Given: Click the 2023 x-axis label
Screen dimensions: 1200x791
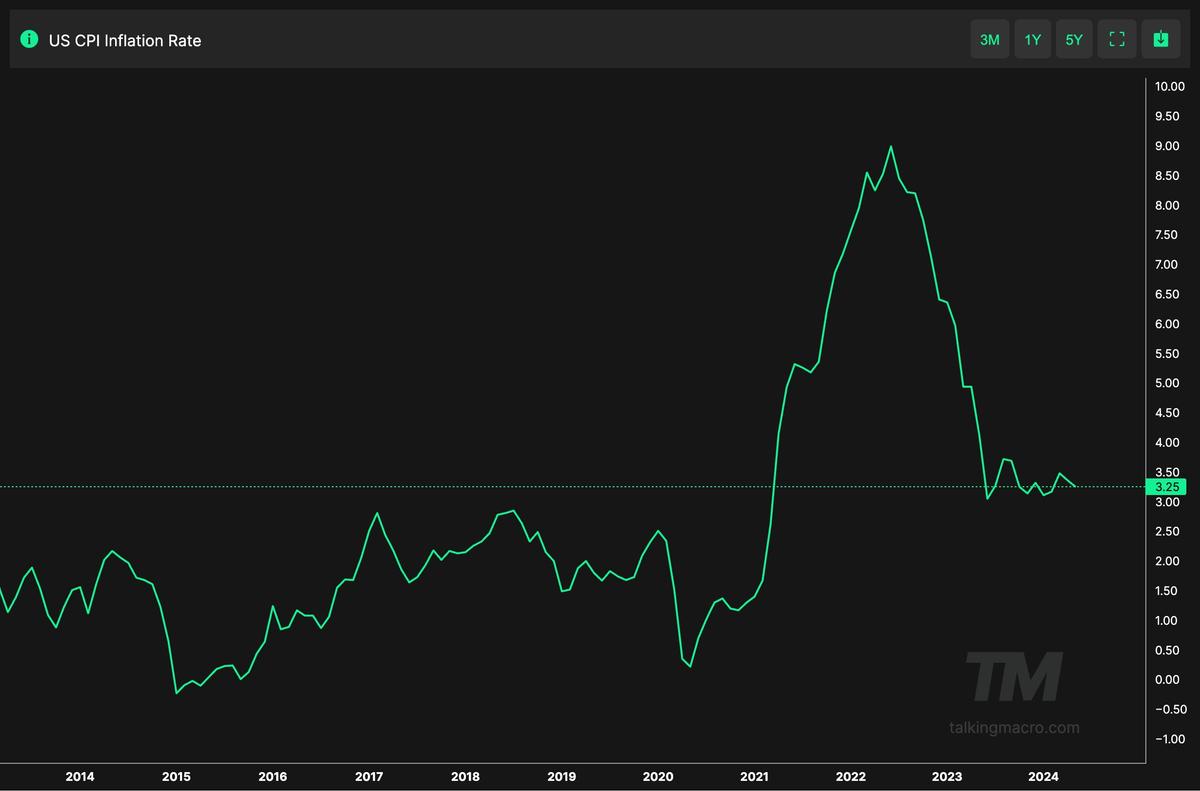Looking at the screenshot, I should click(947, 776).
